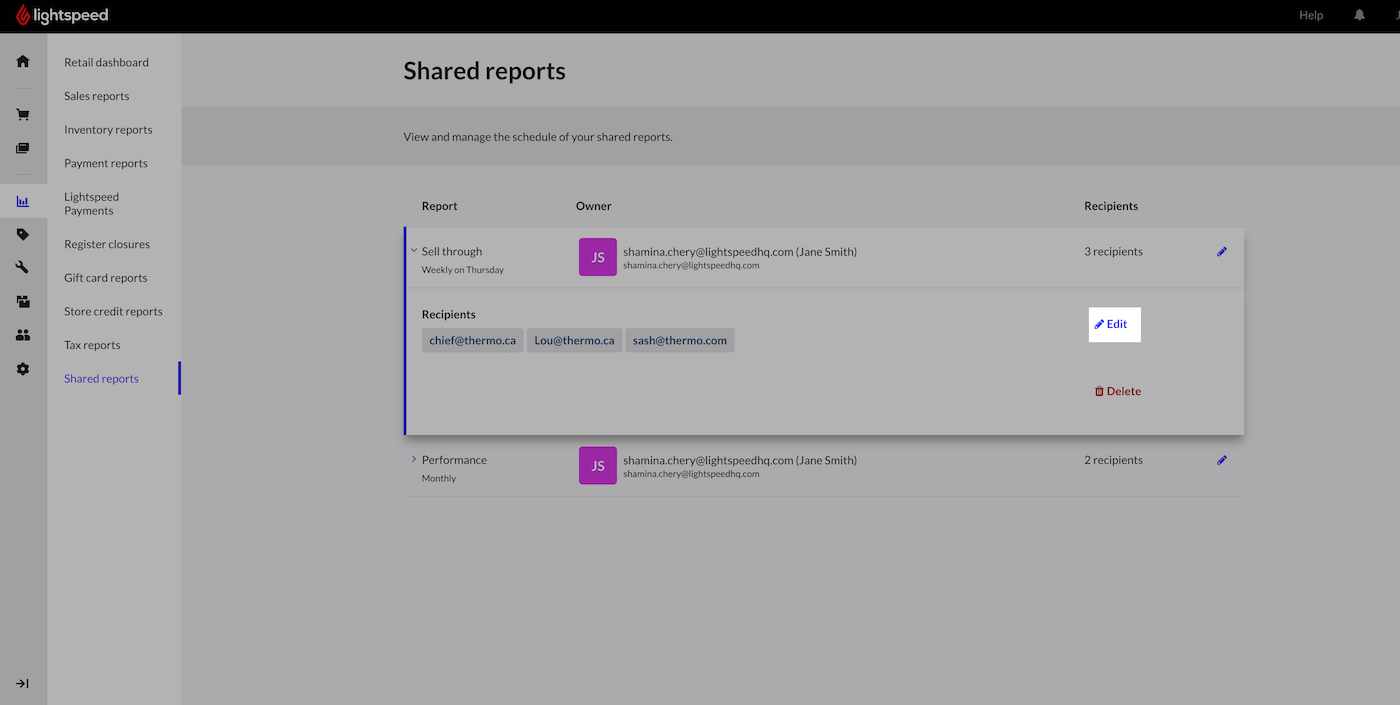The height and width of the screenshot is (705, 1400).
Task: Select the Reporting bar chart icon
Action: (23, 201)
